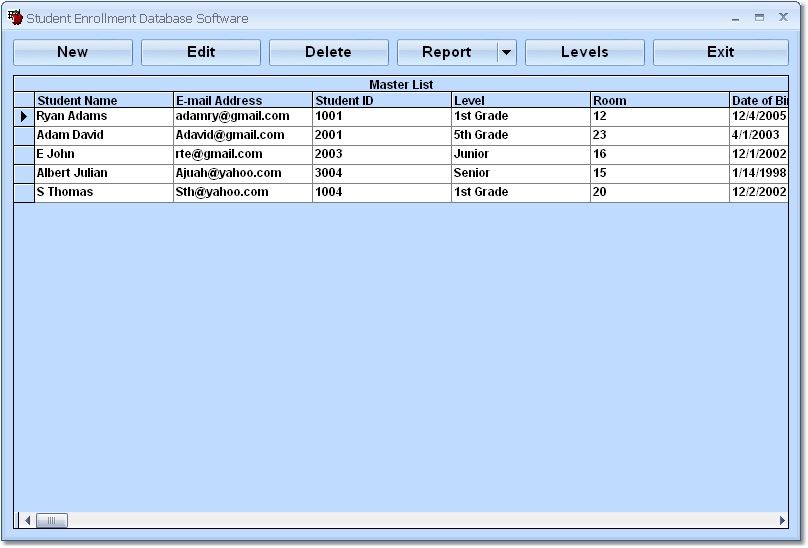
Task: Close the Student Enrollment window
Action: [783, 17]
